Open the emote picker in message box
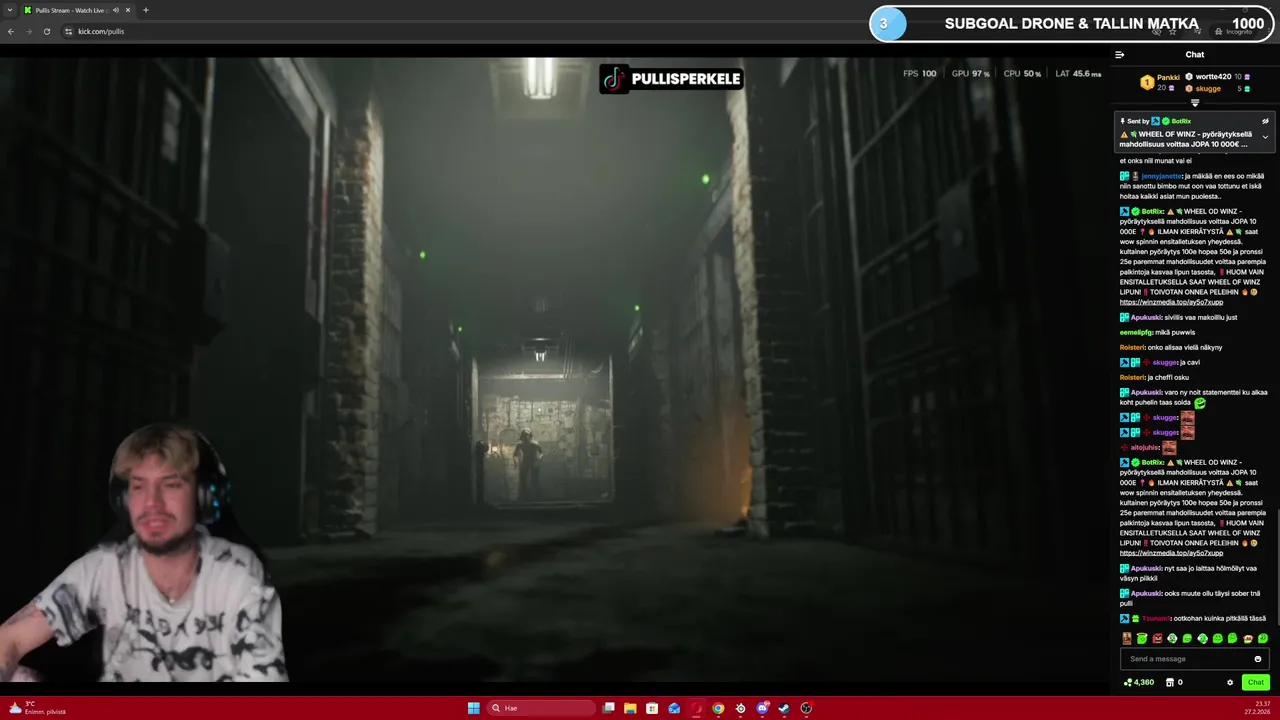The image size is (1280, 720). (x=1258, y=659)
